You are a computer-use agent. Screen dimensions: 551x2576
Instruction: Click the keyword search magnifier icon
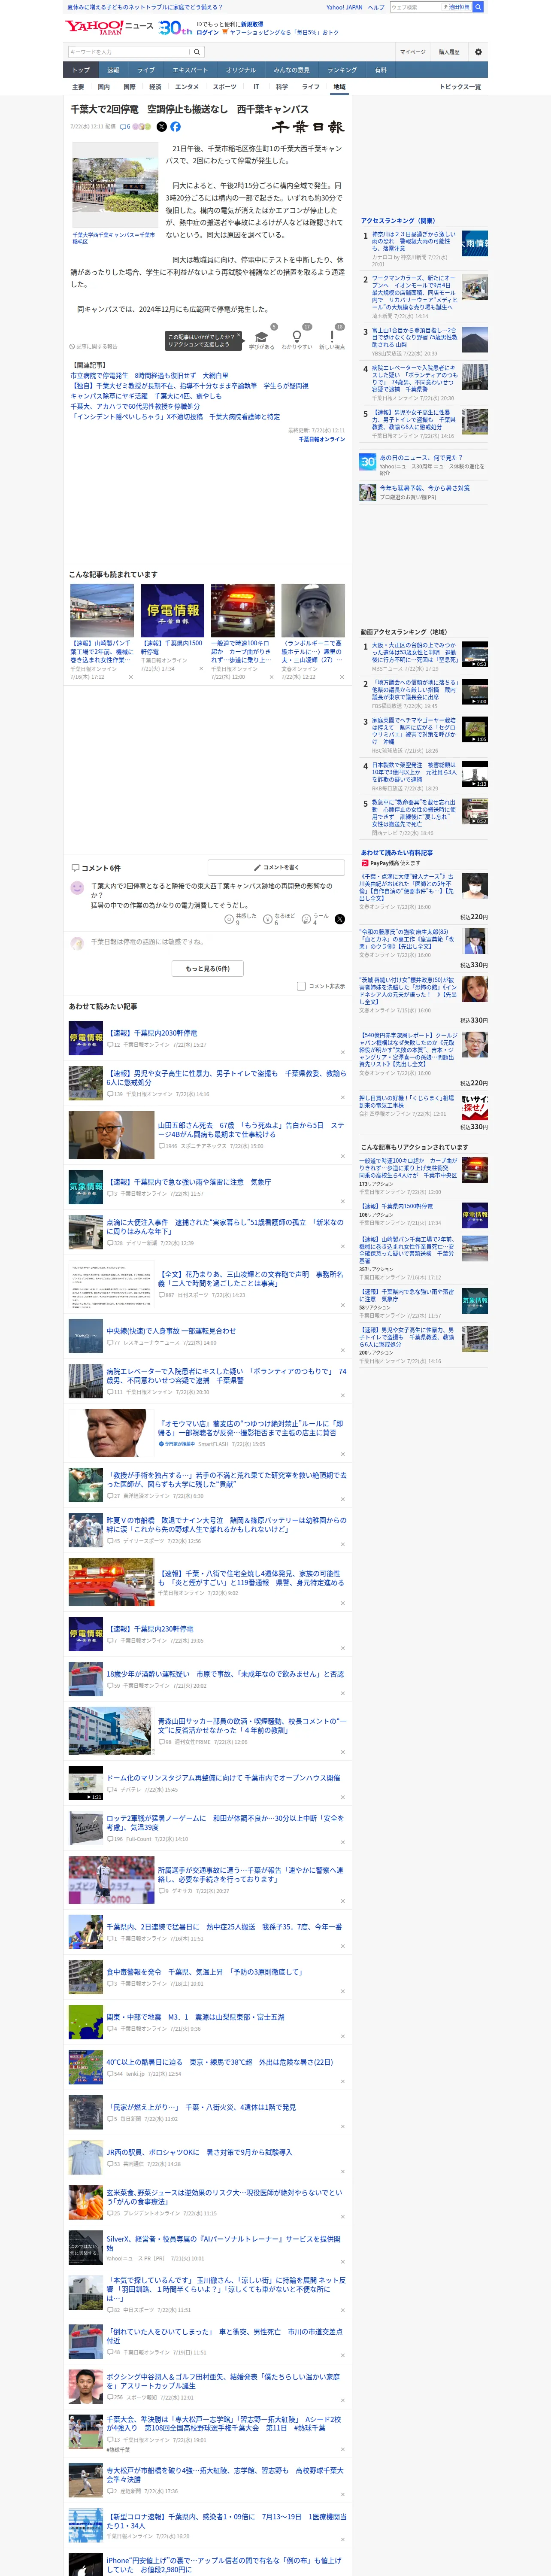click(x=197, y=52)
